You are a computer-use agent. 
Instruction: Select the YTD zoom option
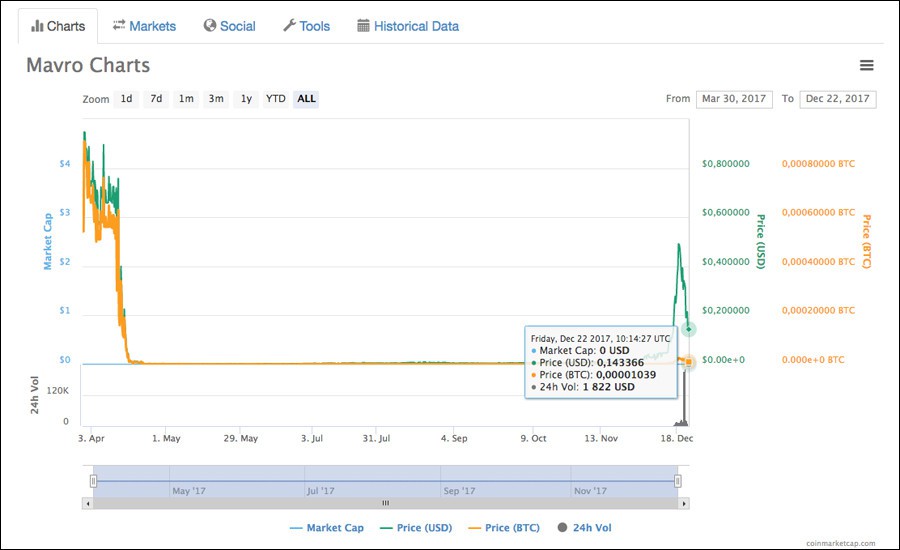tap(276, 99)
